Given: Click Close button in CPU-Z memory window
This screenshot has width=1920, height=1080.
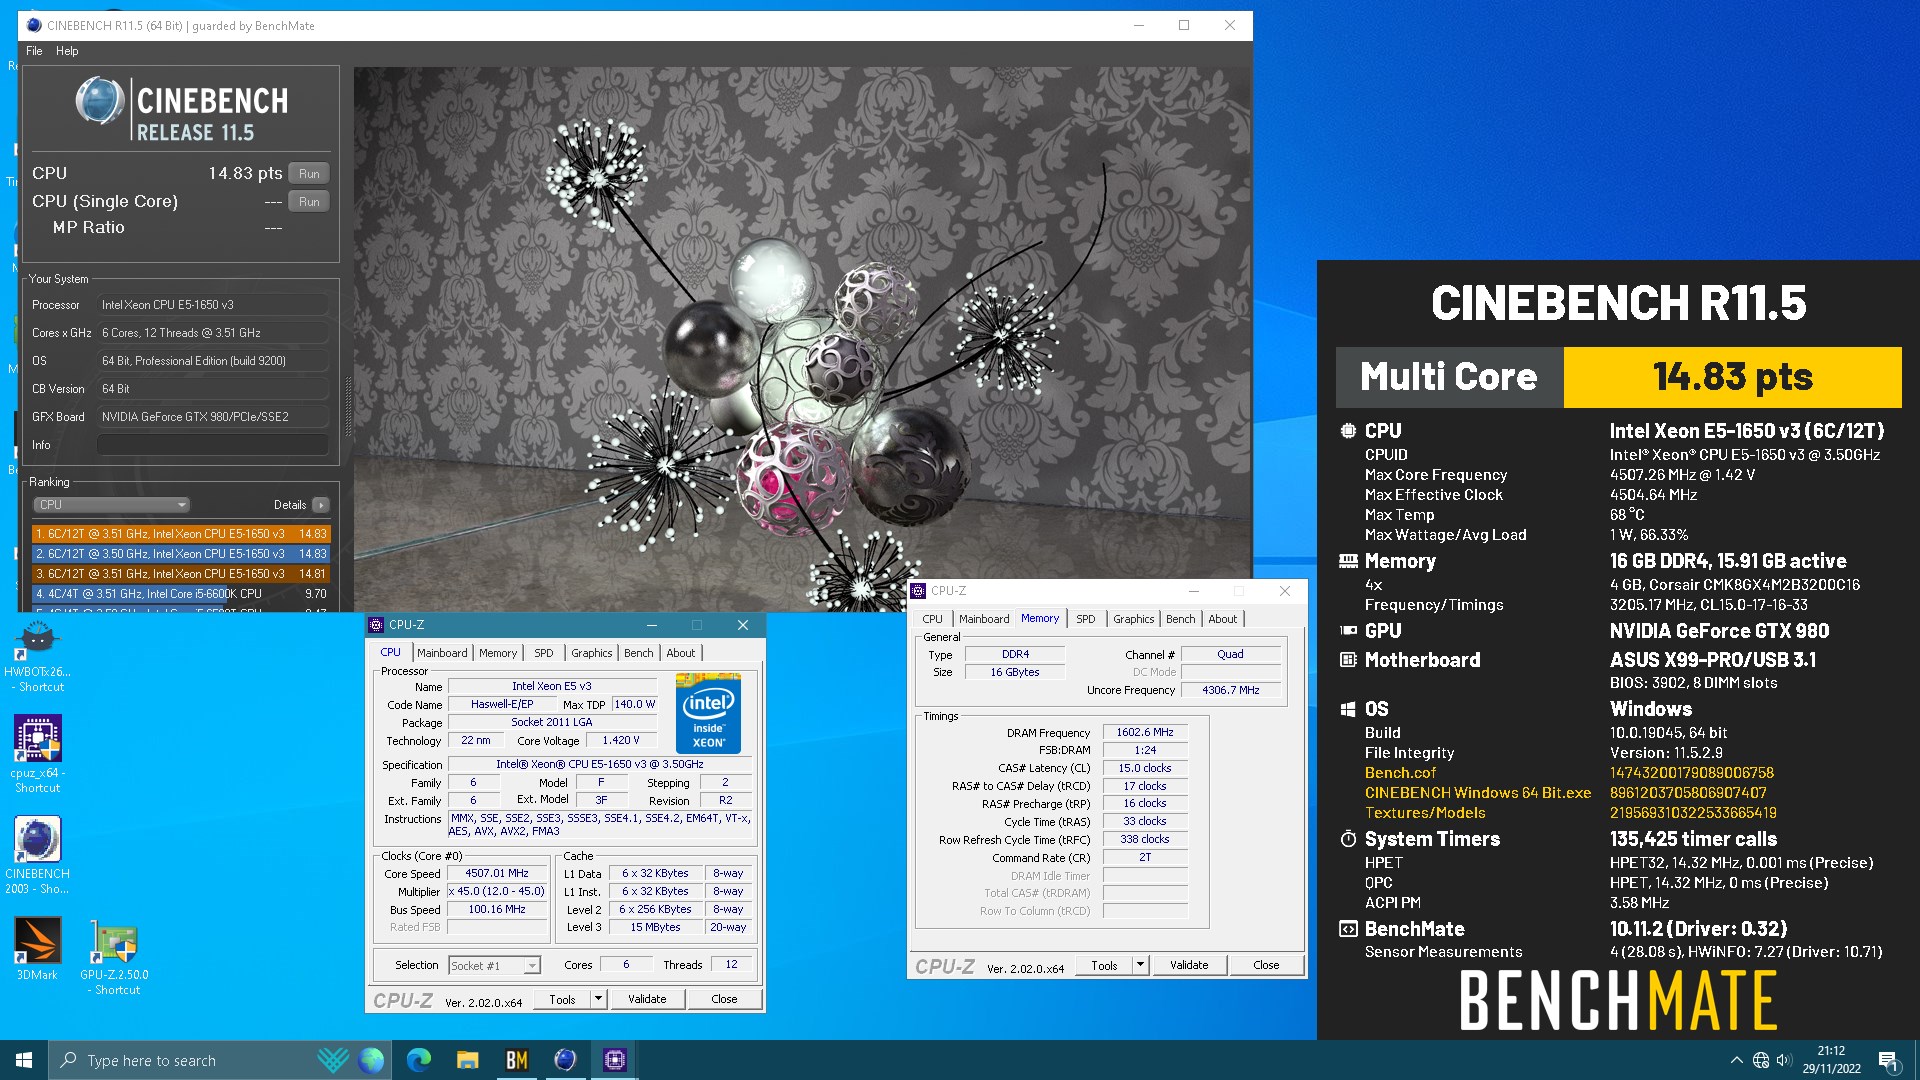Looking at the screenshot, I should [1266, 965].
